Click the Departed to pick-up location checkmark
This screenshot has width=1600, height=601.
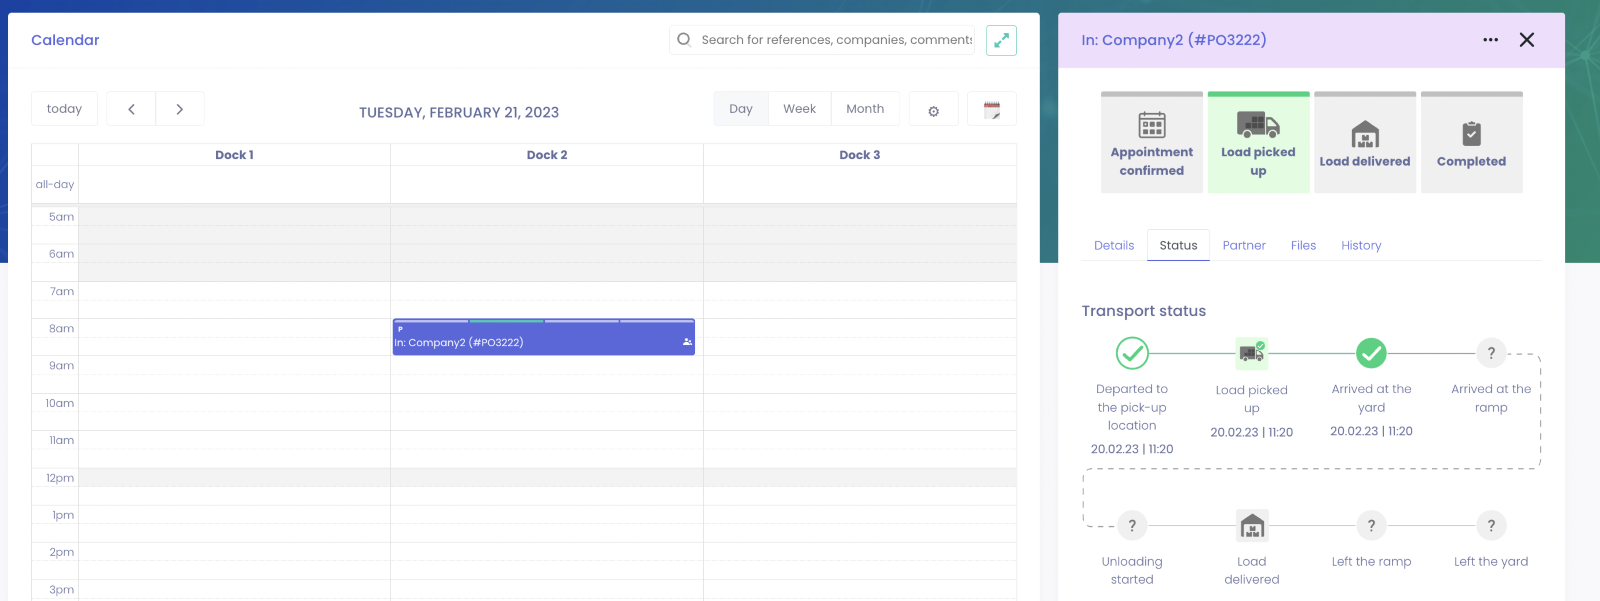[x=1132, y=353]
